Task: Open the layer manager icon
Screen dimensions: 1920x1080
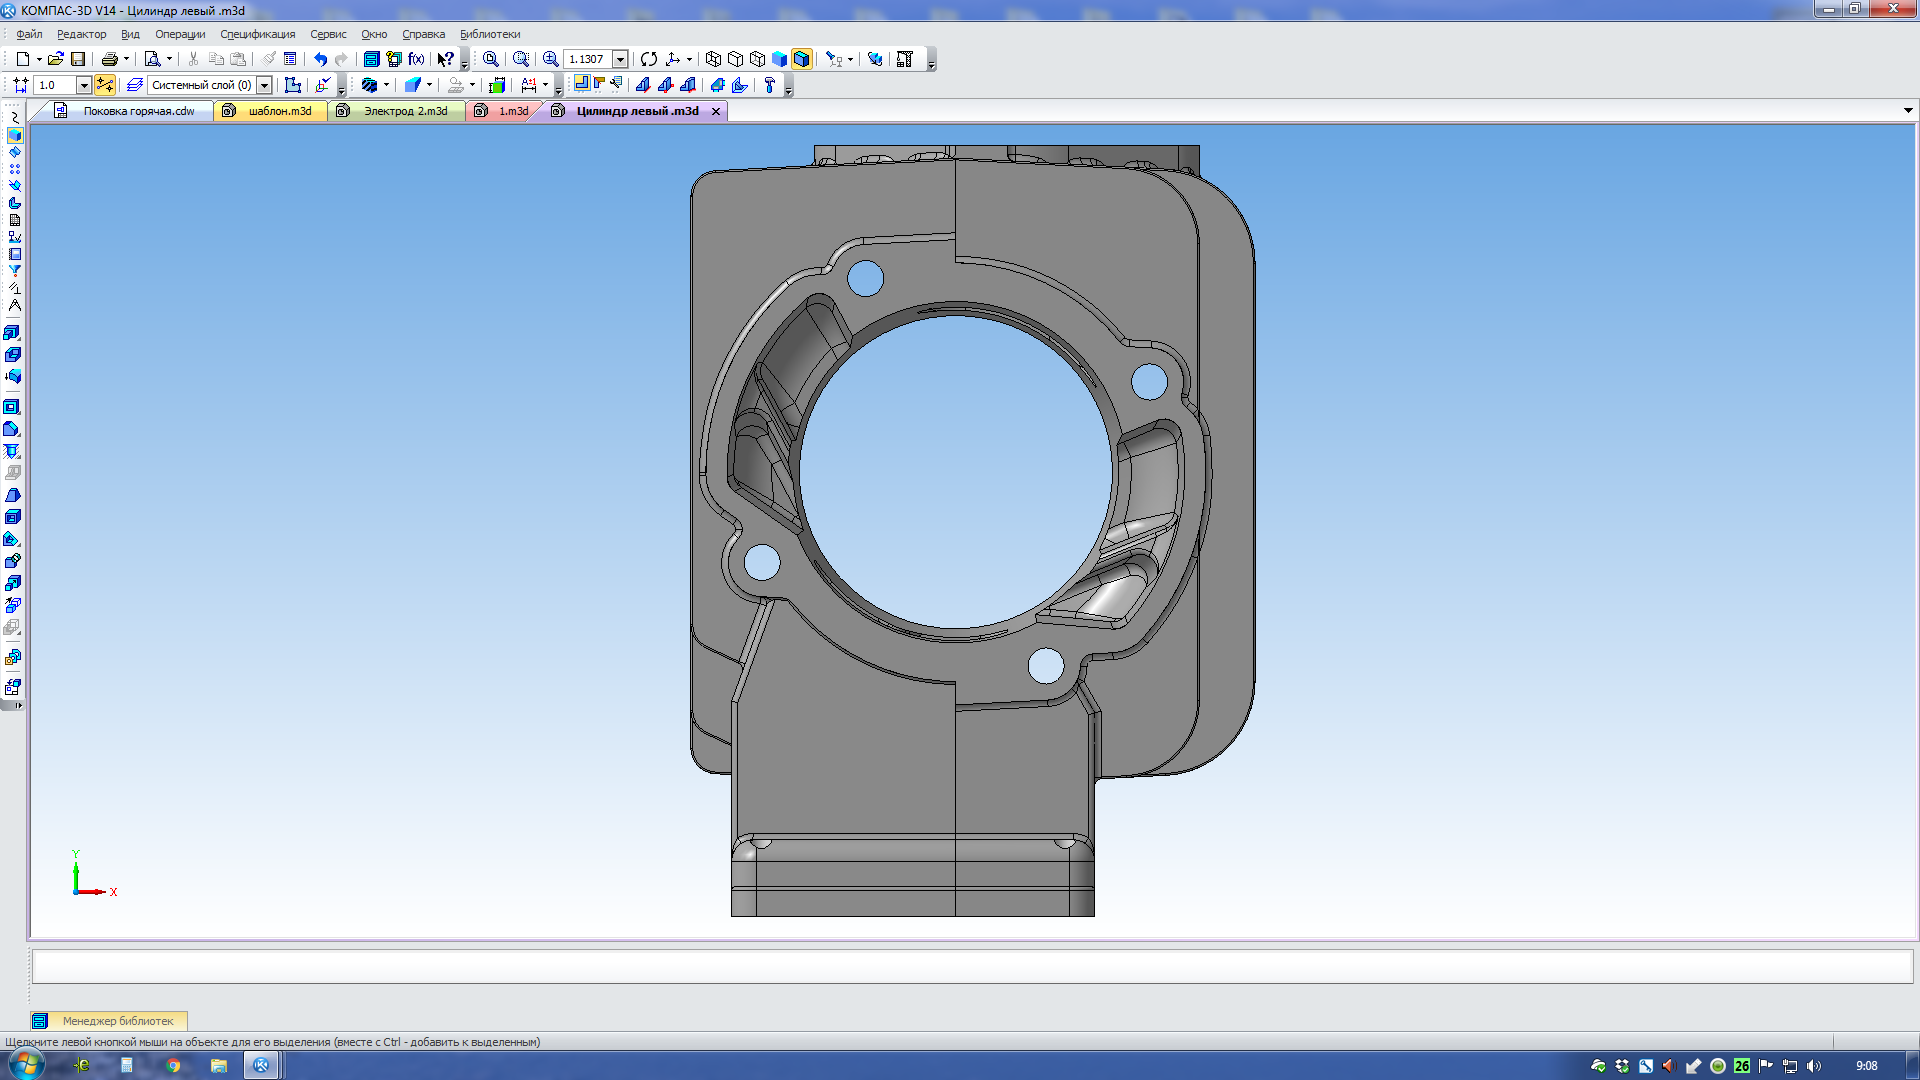Action: tap(135, 85)
